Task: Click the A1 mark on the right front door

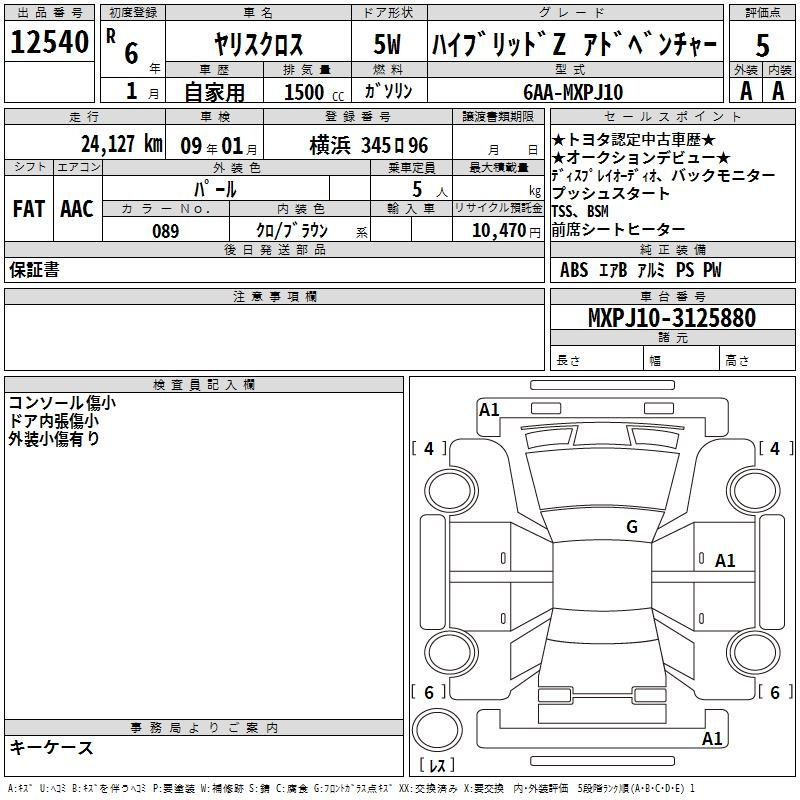Action: point(725,561)
